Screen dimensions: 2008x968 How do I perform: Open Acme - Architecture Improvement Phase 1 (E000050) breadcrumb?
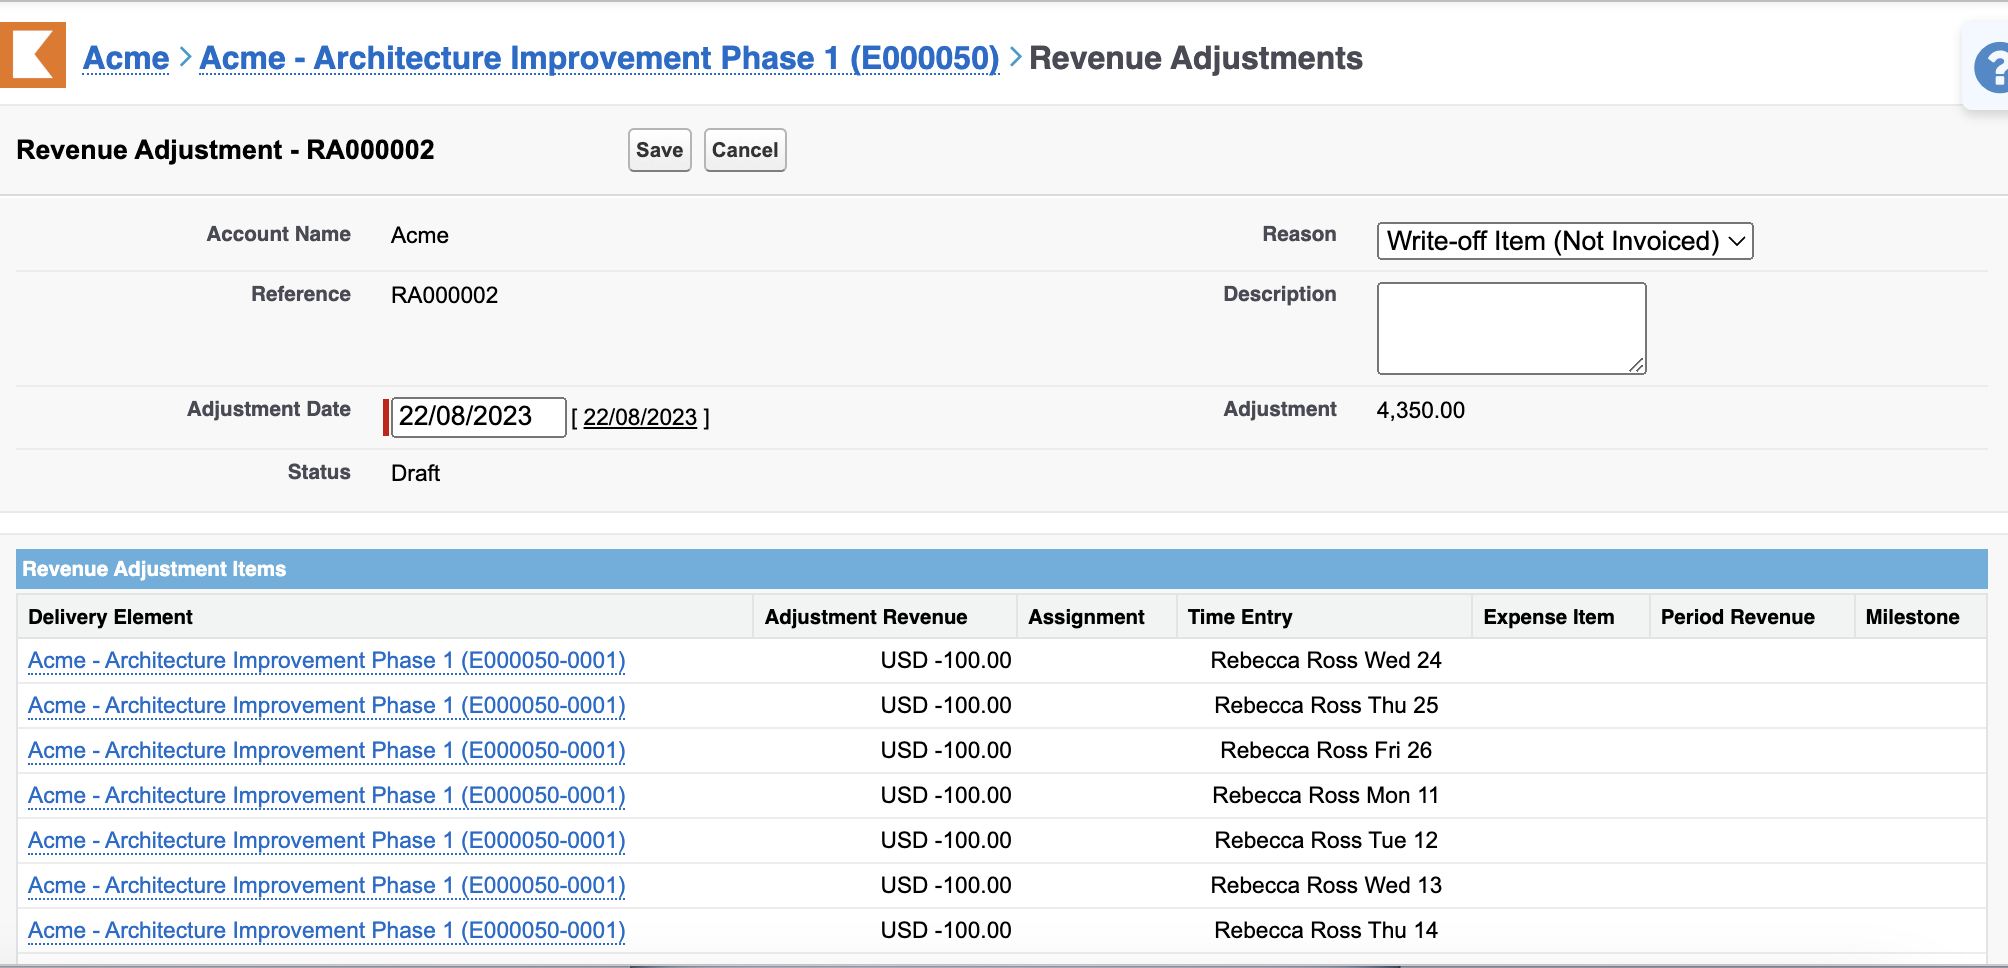pos(599,58)
